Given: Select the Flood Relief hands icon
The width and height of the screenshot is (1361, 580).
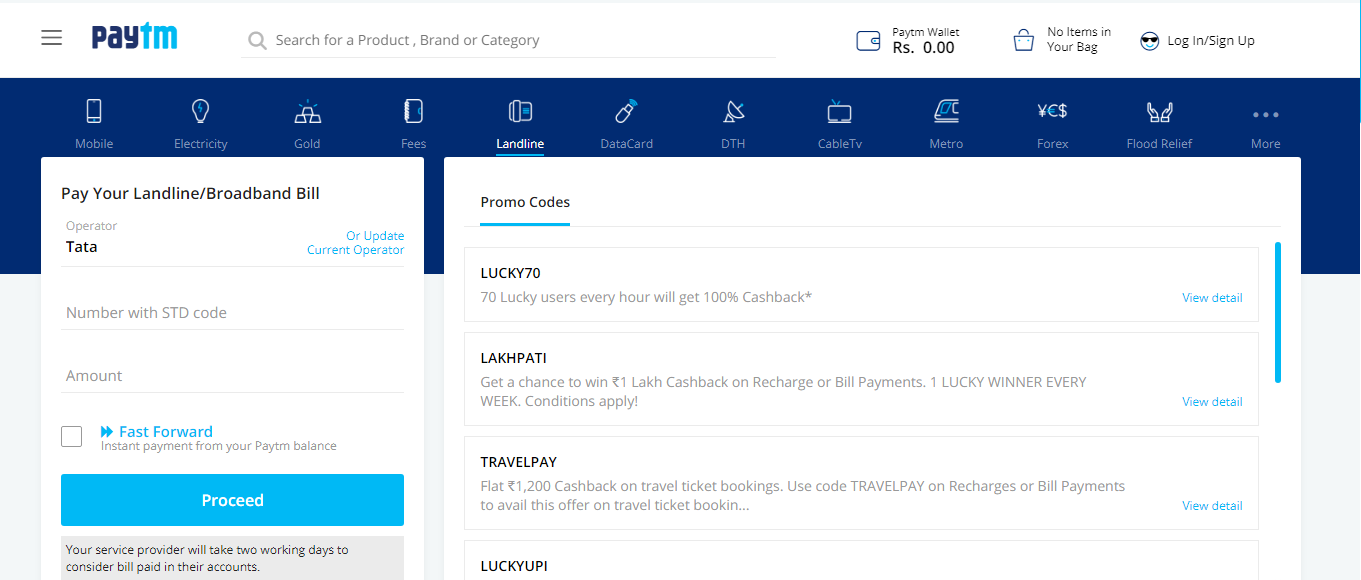Looking at the screenshot, I should tap(1159, 112).
